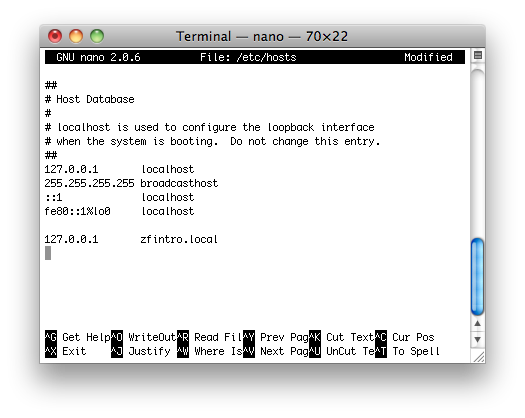Click the red close window button

click(x=55, y=36)
